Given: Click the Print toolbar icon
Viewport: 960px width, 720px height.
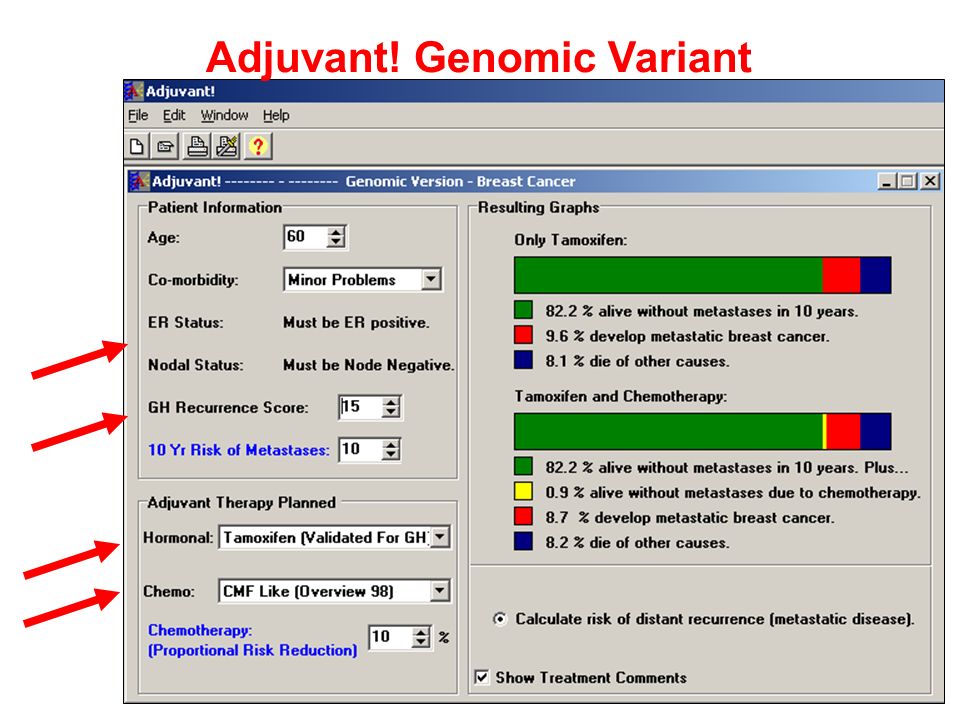Looking at the screenshot, I should click(x=197, y=146).
